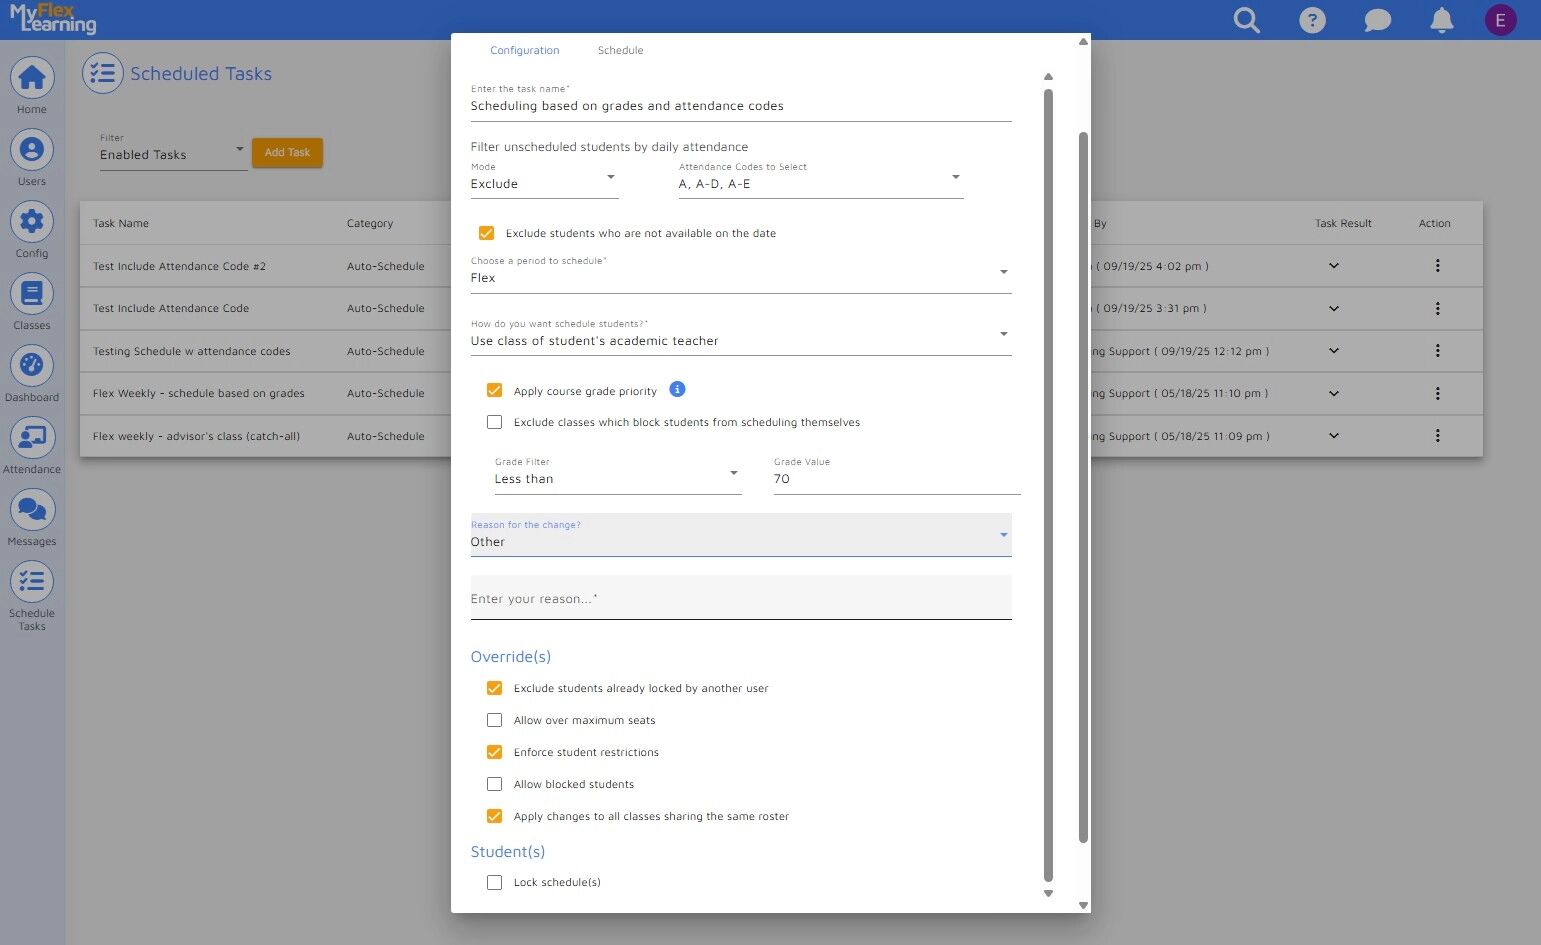Open the Grade Filter dropdown
1541x945 pixels.
(618, 474)
